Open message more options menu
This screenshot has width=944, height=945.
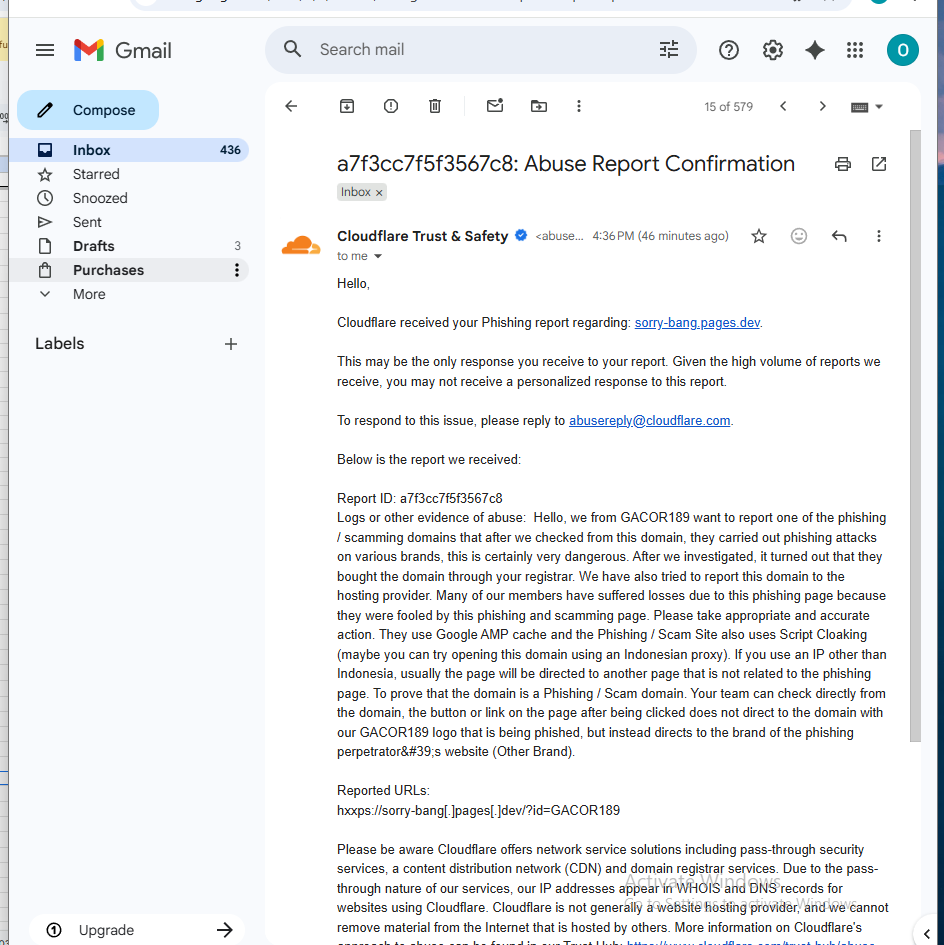pos(879,236)
